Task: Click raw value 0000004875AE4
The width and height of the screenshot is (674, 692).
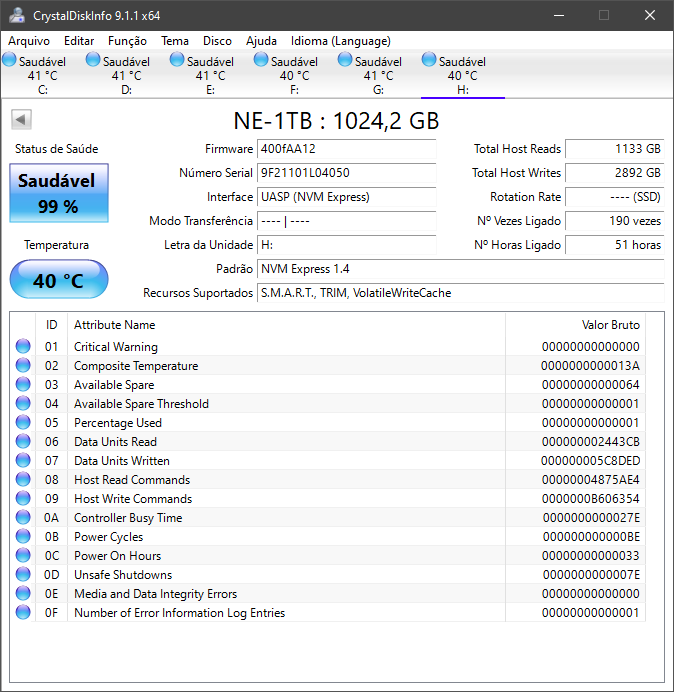Action: pos(591,480)
